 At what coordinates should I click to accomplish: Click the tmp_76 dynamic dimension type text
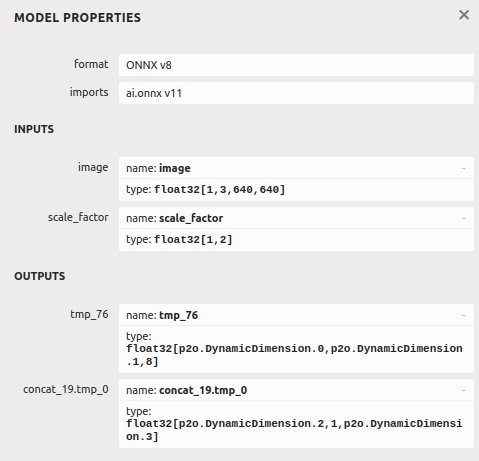tap(294, 355)
